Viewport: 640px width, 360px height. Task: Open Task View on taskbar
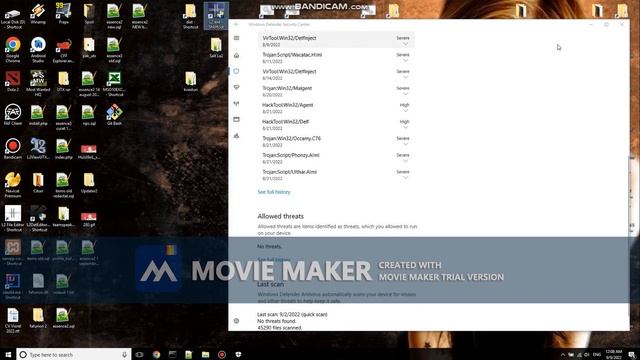(139, 355)
